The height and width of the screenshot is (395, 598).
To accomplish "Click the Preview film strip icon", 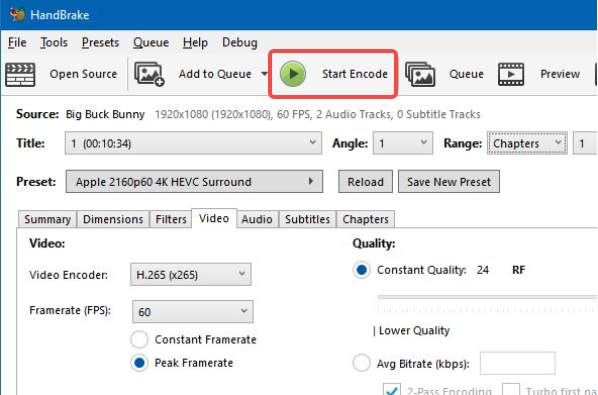I will [511, 74].
